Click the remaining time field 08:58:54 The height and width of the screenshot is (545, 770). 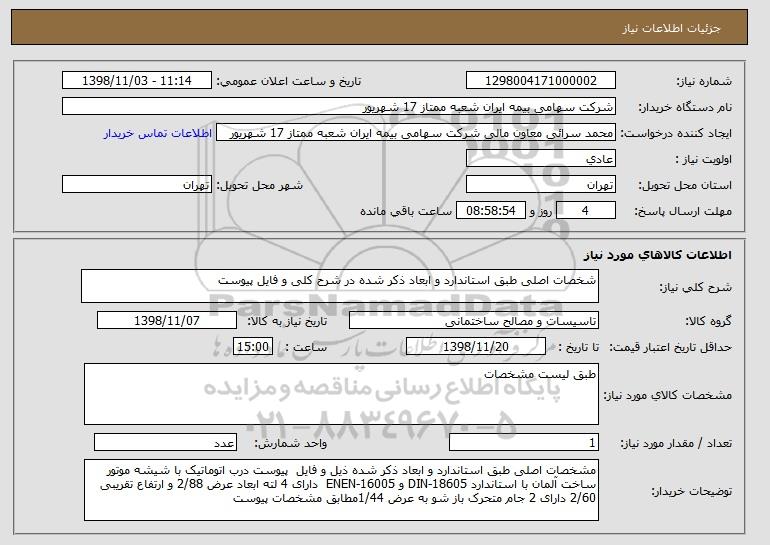491,211
